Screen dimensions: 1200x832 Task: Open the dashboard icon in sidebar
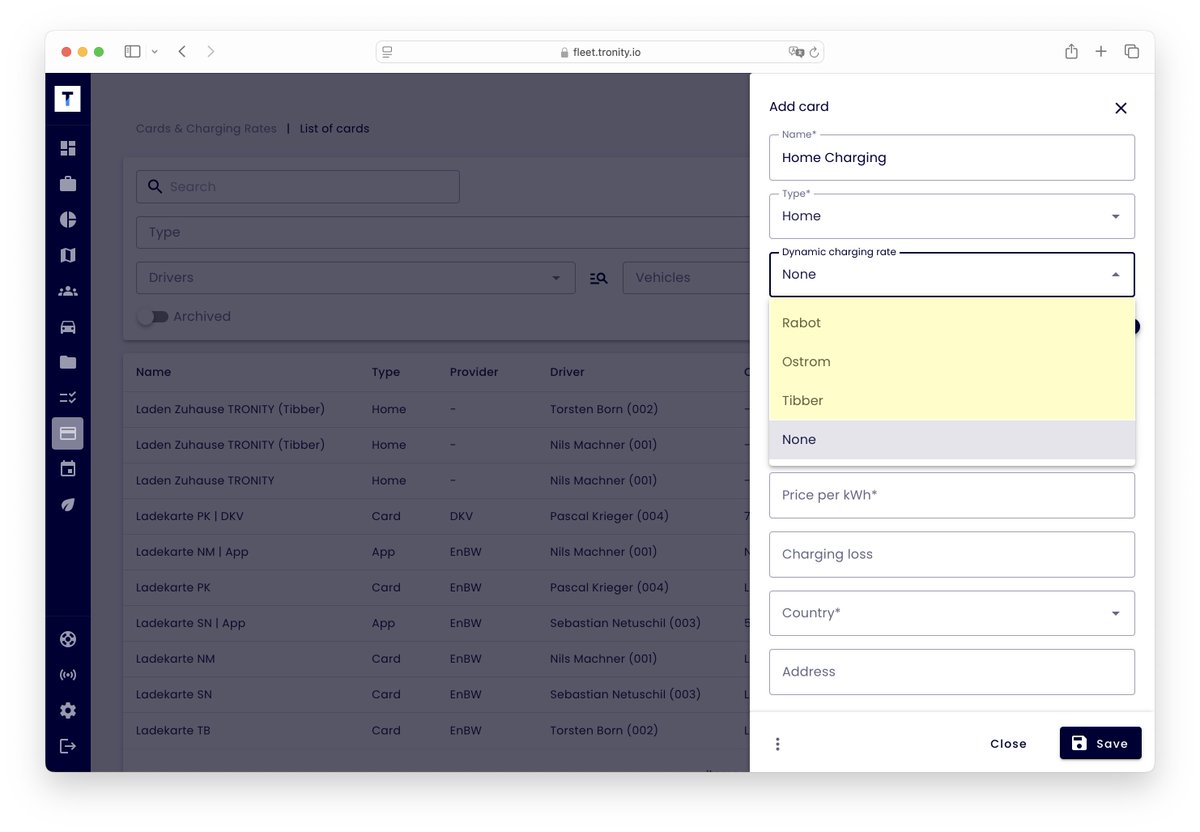tap(68, 148)
